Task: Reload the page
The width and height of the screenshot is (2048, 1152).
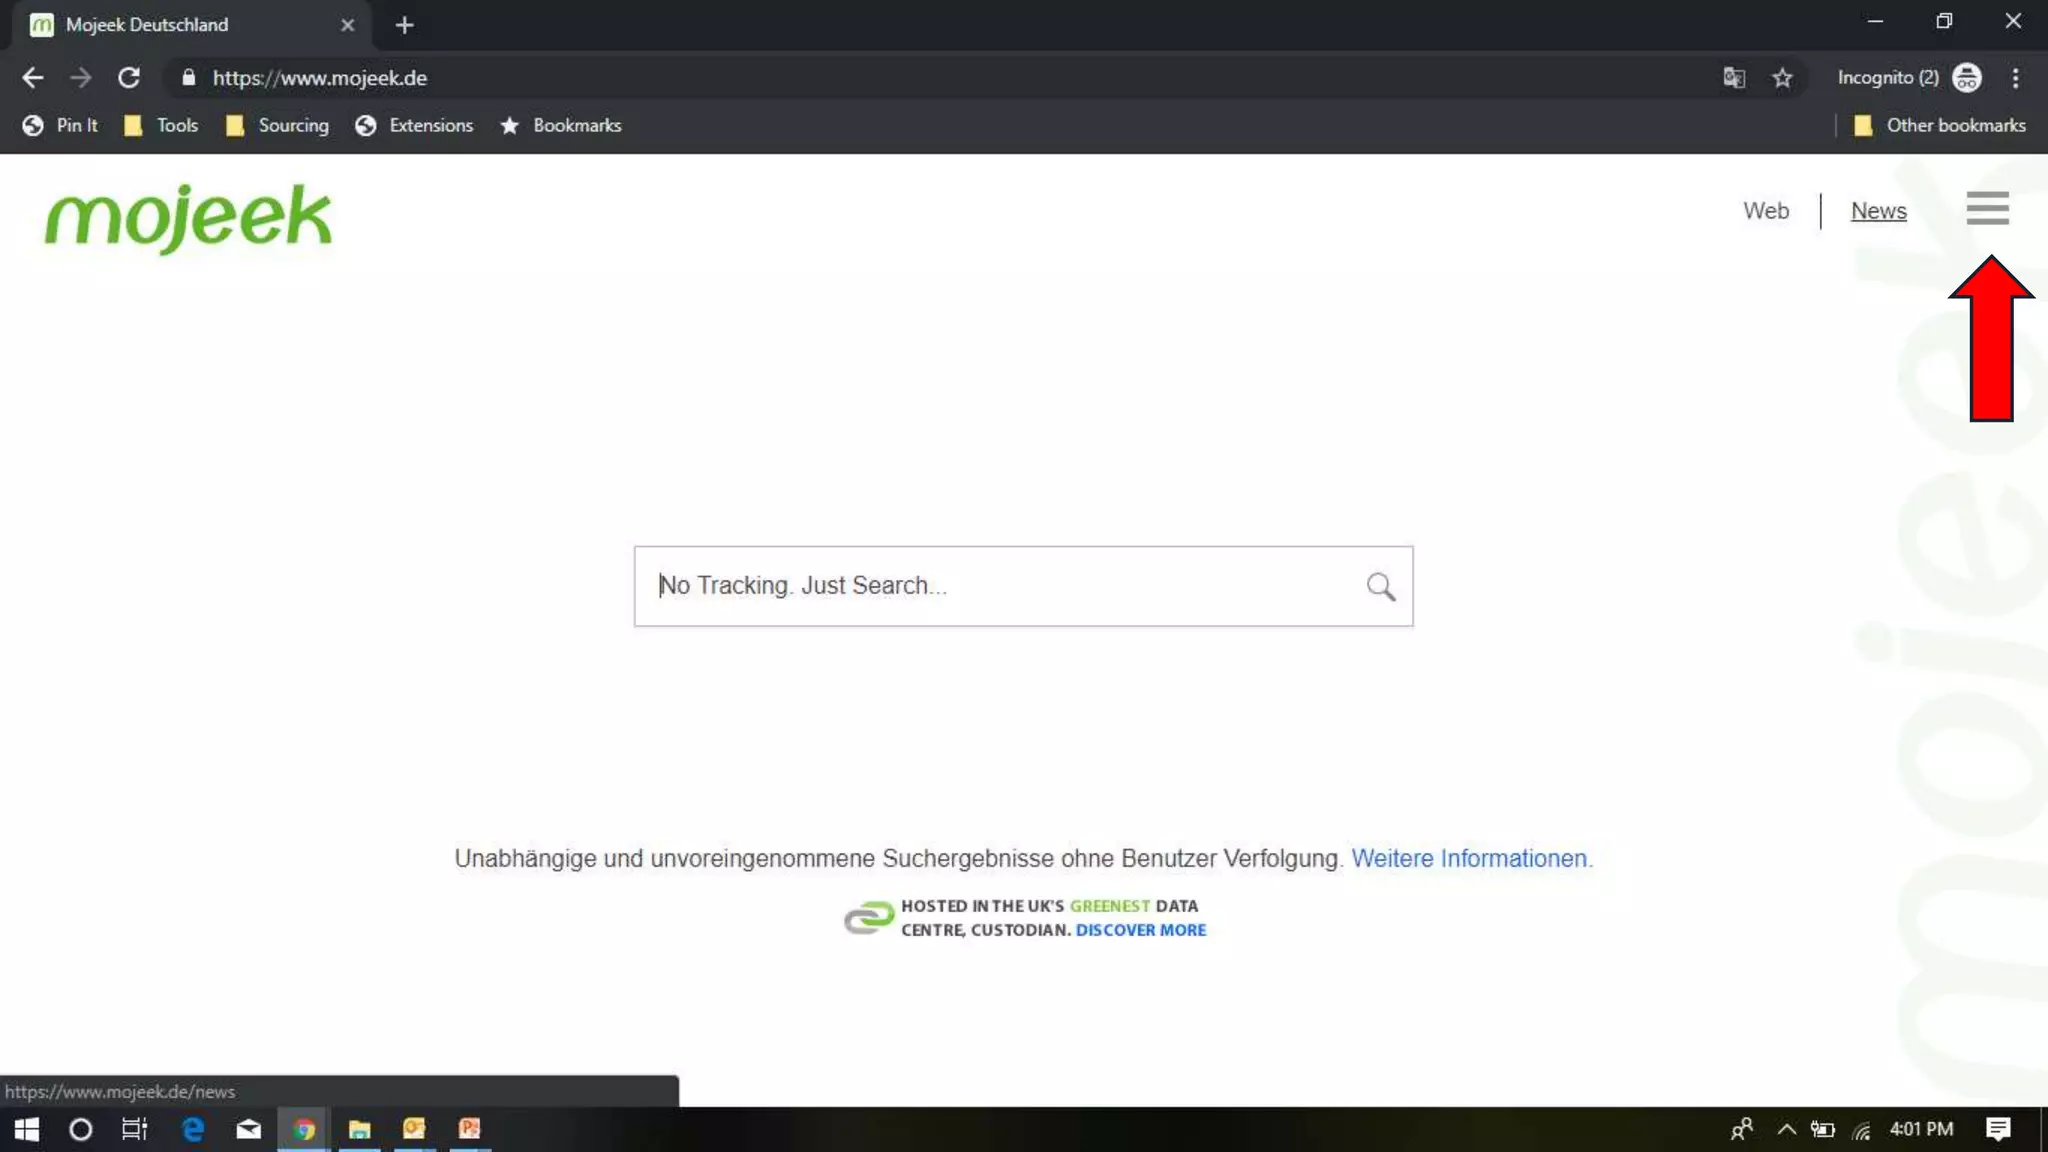Action: [x=129, y=78]
